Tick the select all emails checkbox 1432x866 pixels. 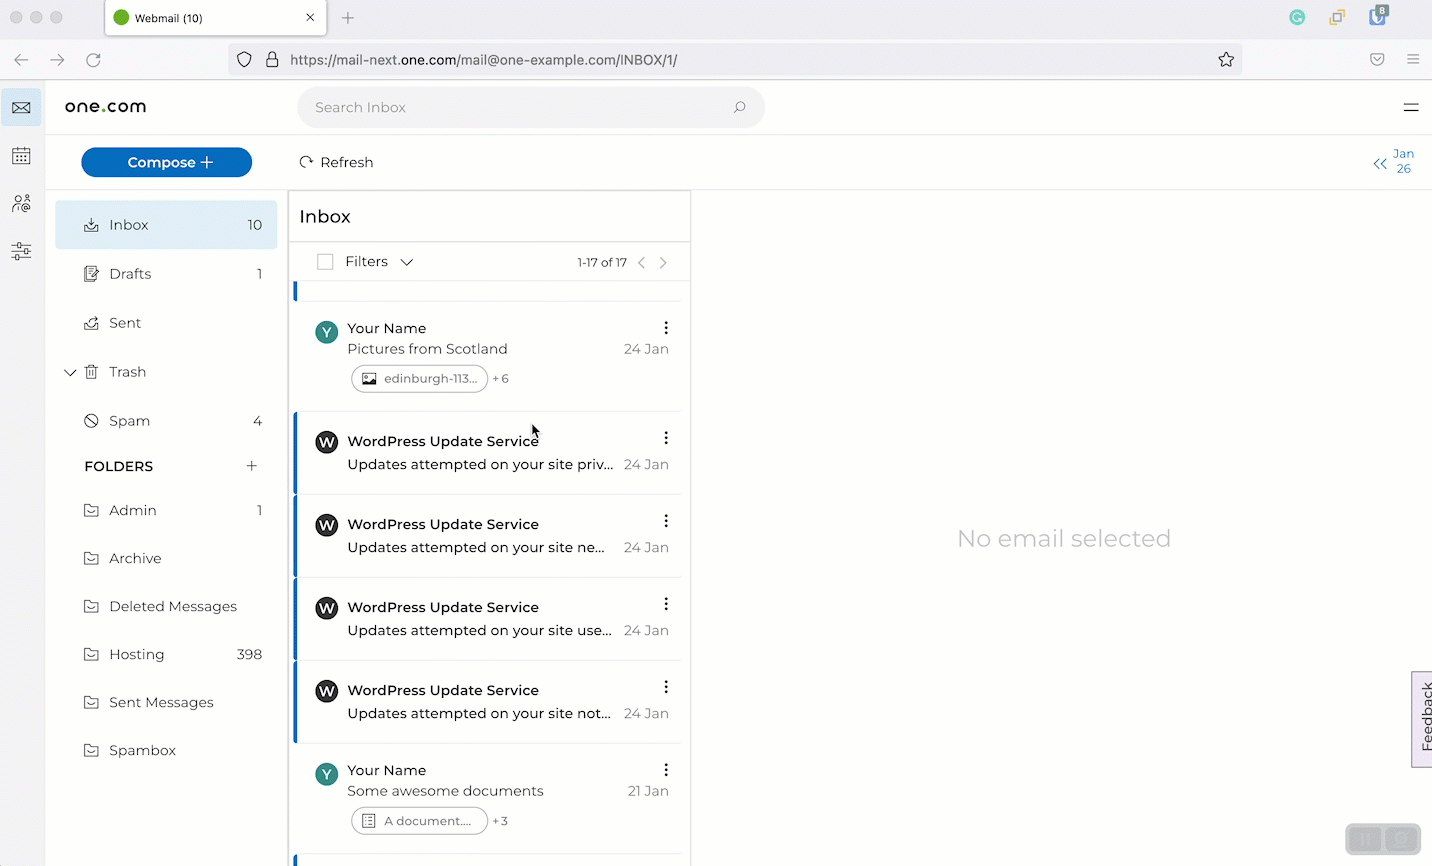click(x=325, y=262)
